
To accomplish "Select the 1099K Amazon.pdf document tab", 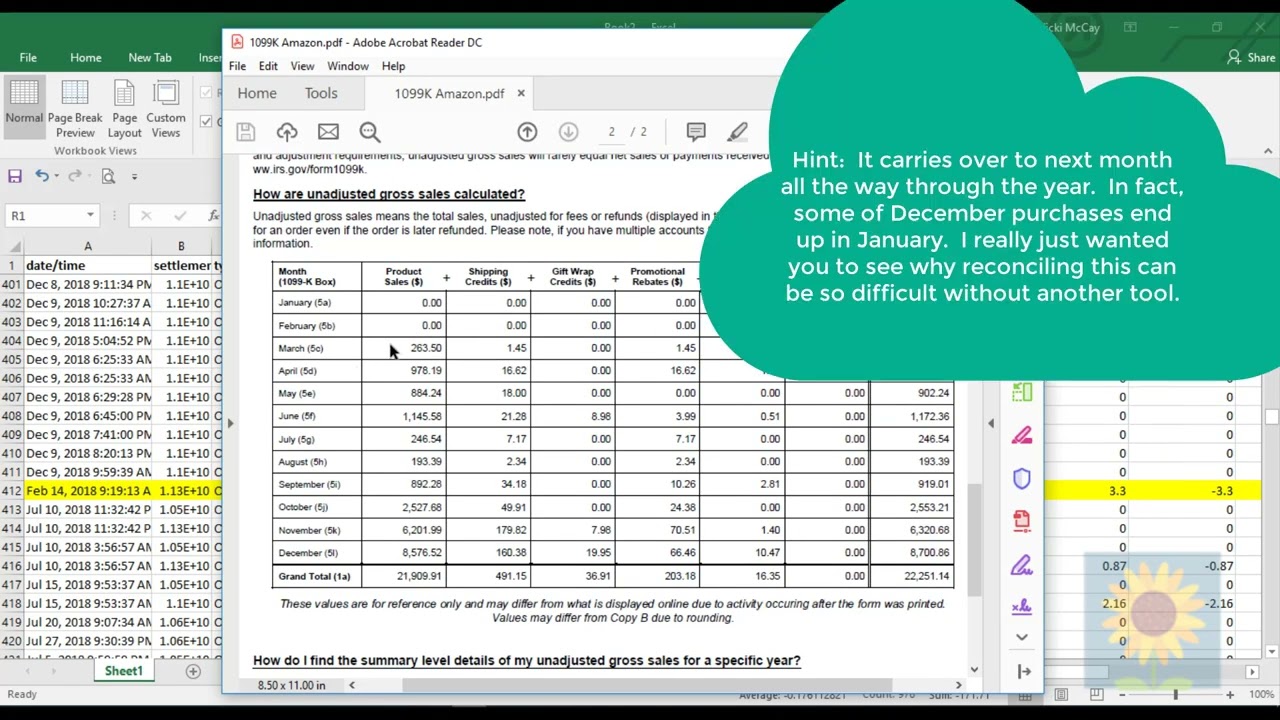I will click(449, 93).
